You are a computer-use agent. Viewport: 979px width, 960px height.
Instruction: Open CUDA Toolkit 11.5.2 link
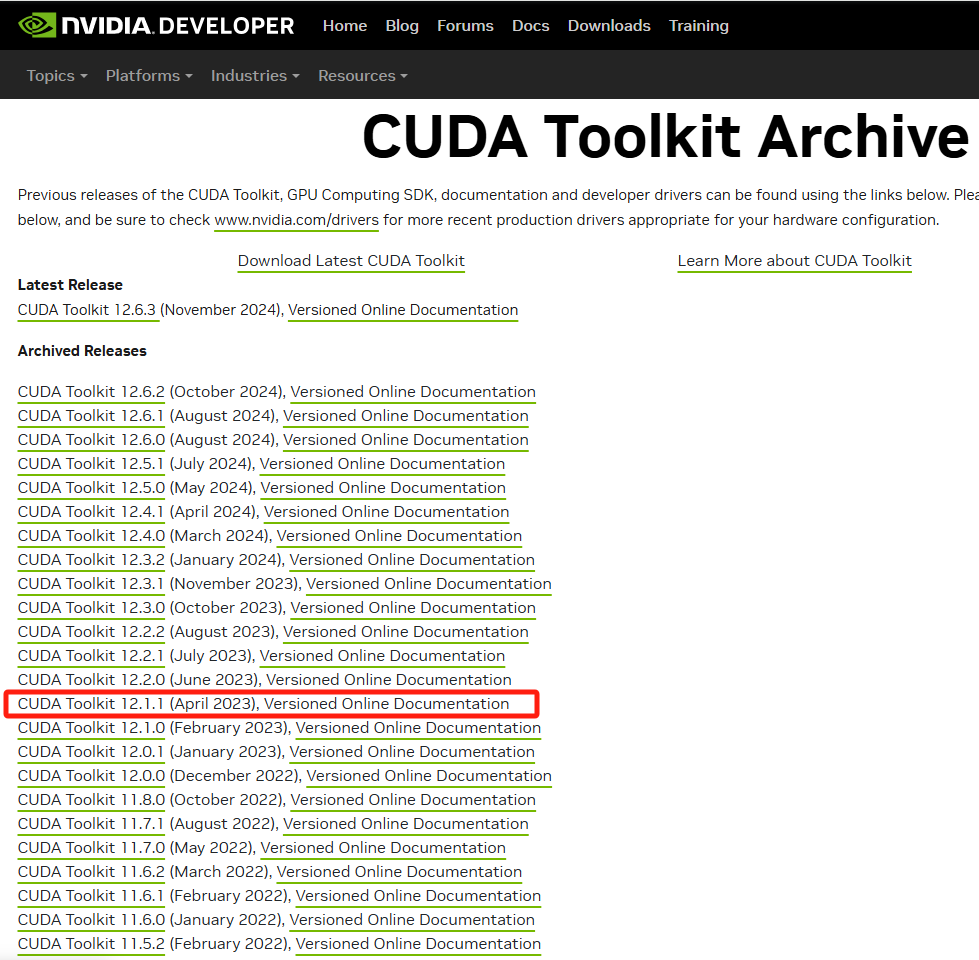point(91,944)
